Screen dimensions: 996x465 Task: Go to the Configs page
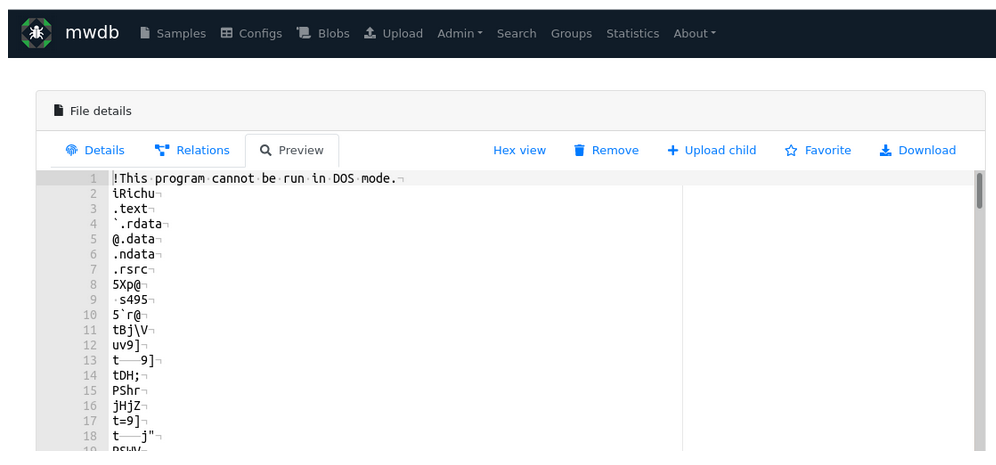coord(251,34)
